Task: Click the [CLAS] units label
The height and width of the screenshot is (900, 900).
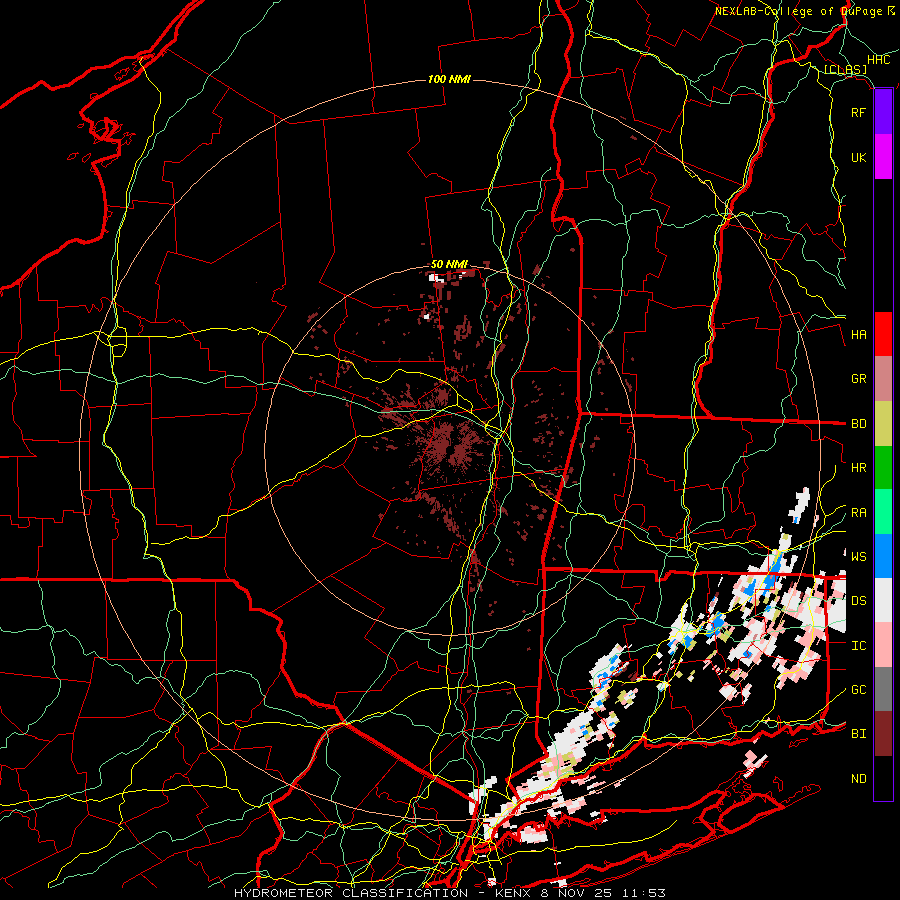Action: [845, 69]
